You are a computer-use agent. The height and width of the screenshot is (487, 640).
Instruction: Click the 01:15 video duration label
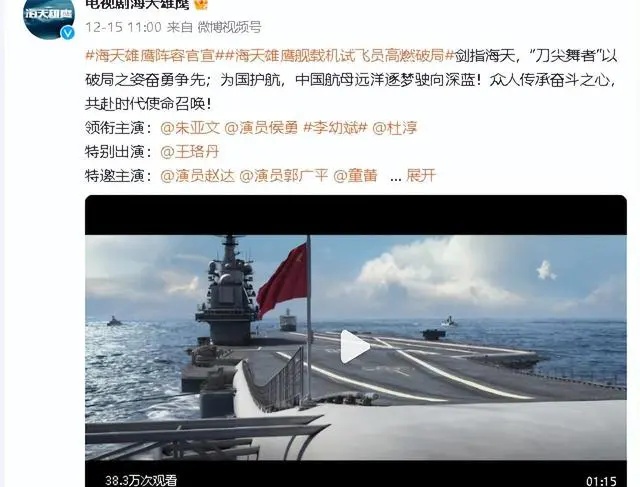[x=602, y=481]
